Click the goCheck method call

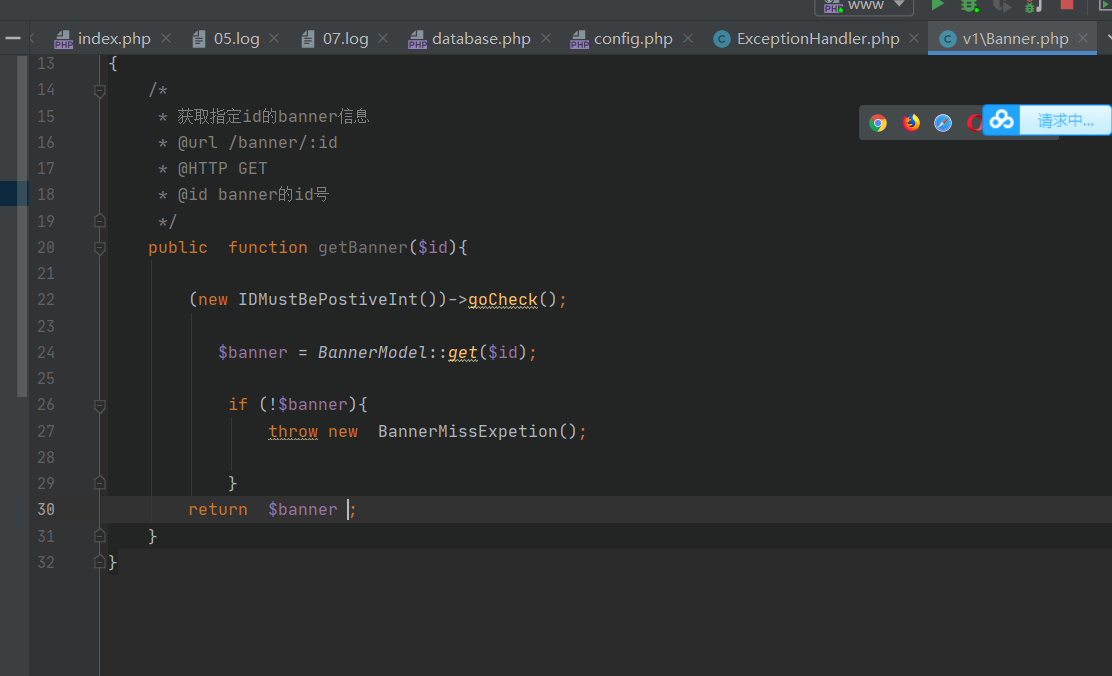coord(503,299)
